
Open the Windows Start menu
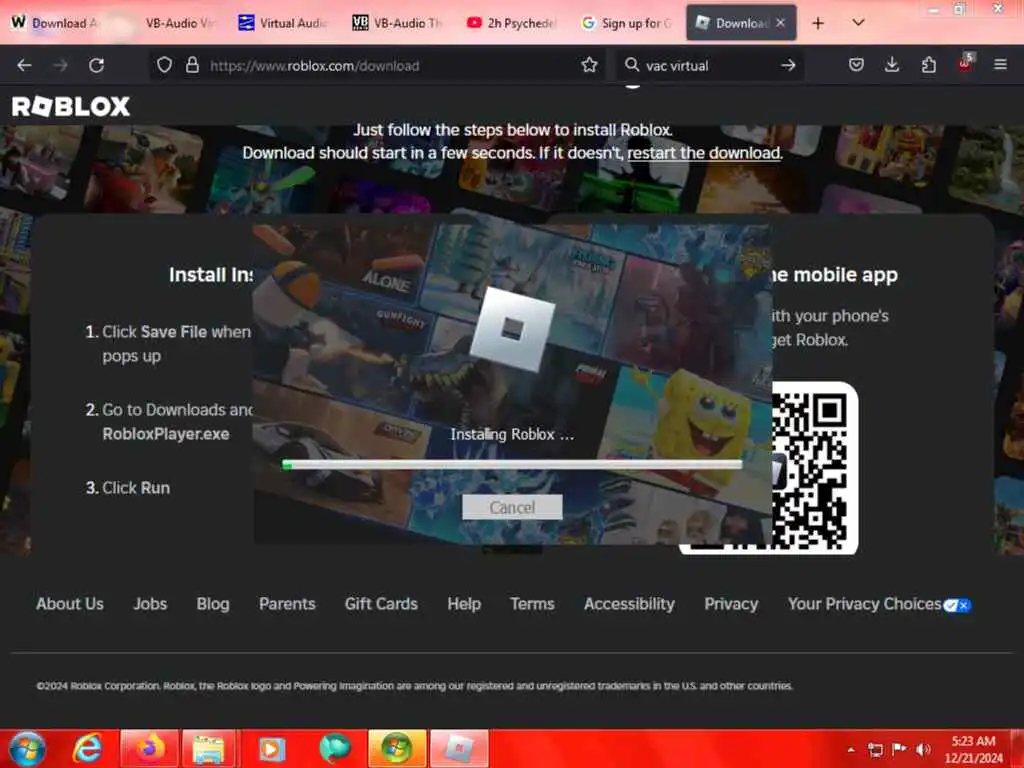point(27,748)
